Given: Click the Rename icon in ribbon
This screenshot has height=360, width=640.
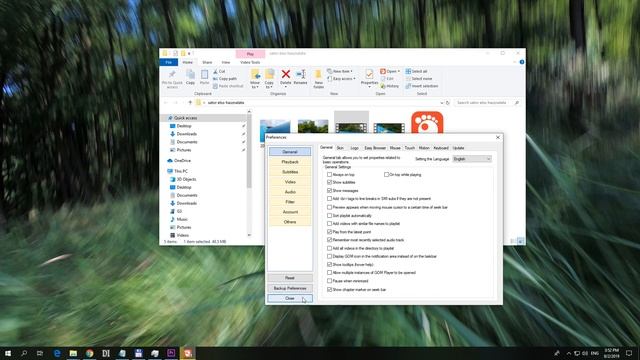Looking at the screenshot, I should (x=300, y=74).
